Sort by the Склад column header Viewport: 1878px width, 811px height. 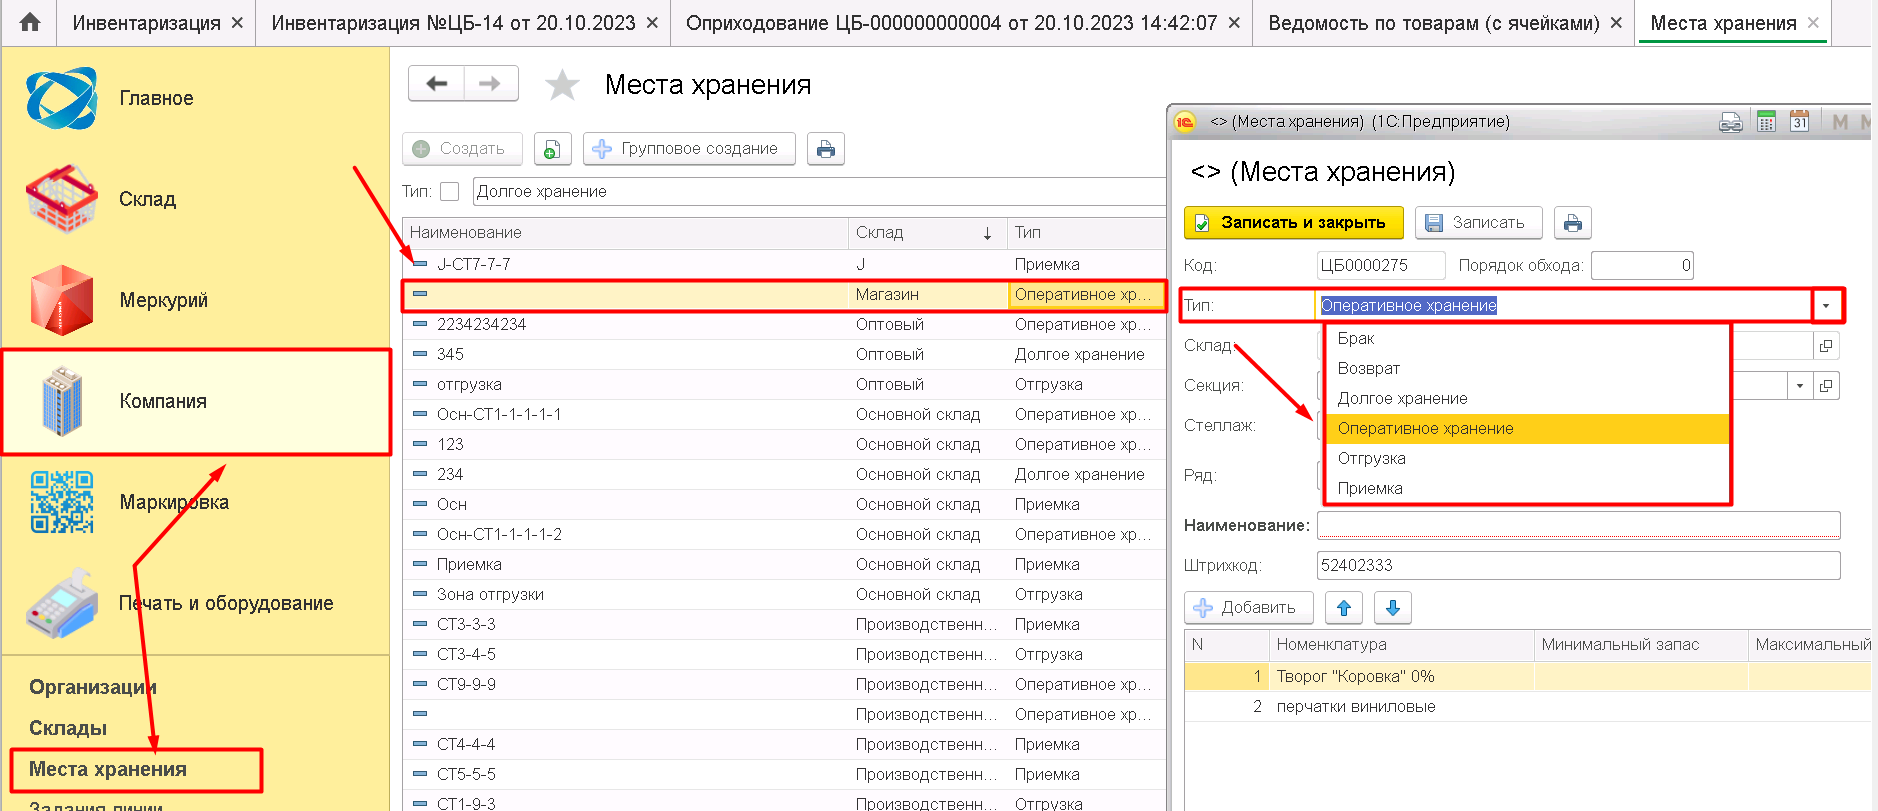pos(926,233)
